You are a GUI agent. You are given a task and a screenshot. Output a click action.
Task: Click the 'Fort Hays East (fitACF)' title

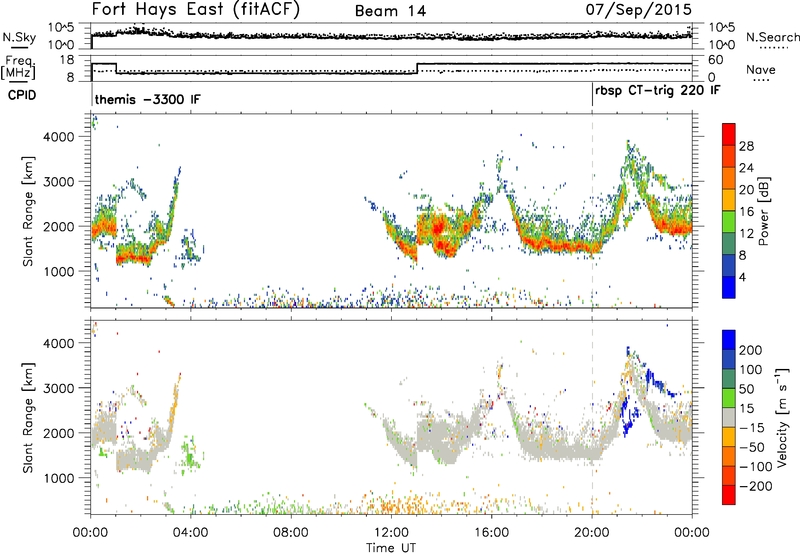click(195, 10)
